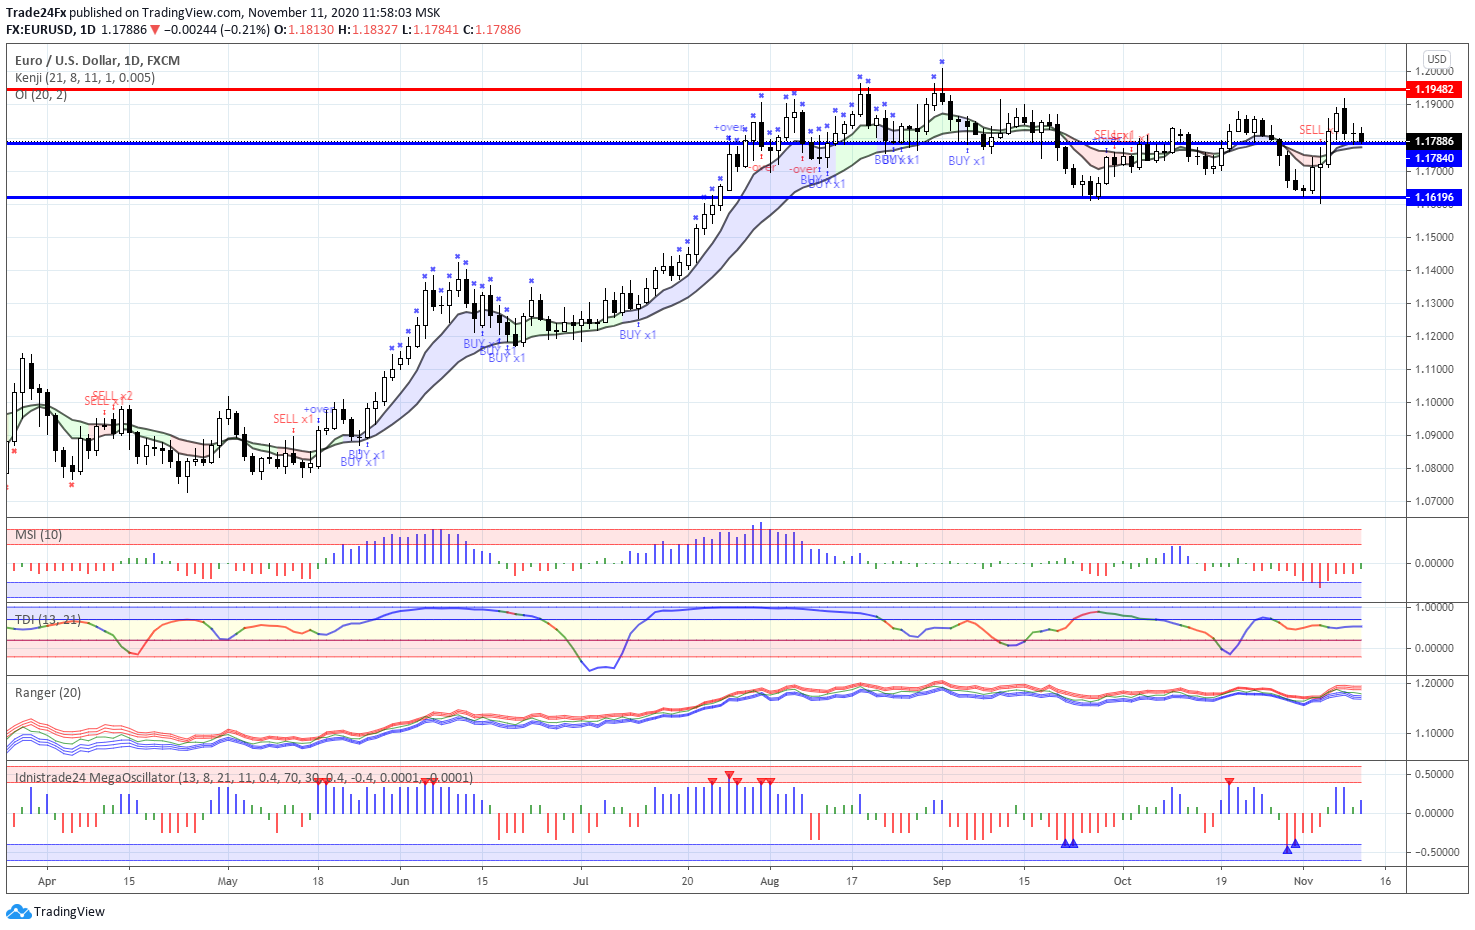This screenshot has width=1475, height=930.
Task: Click the Ranger (20) indicator label
Action: (x=48, y=692)
